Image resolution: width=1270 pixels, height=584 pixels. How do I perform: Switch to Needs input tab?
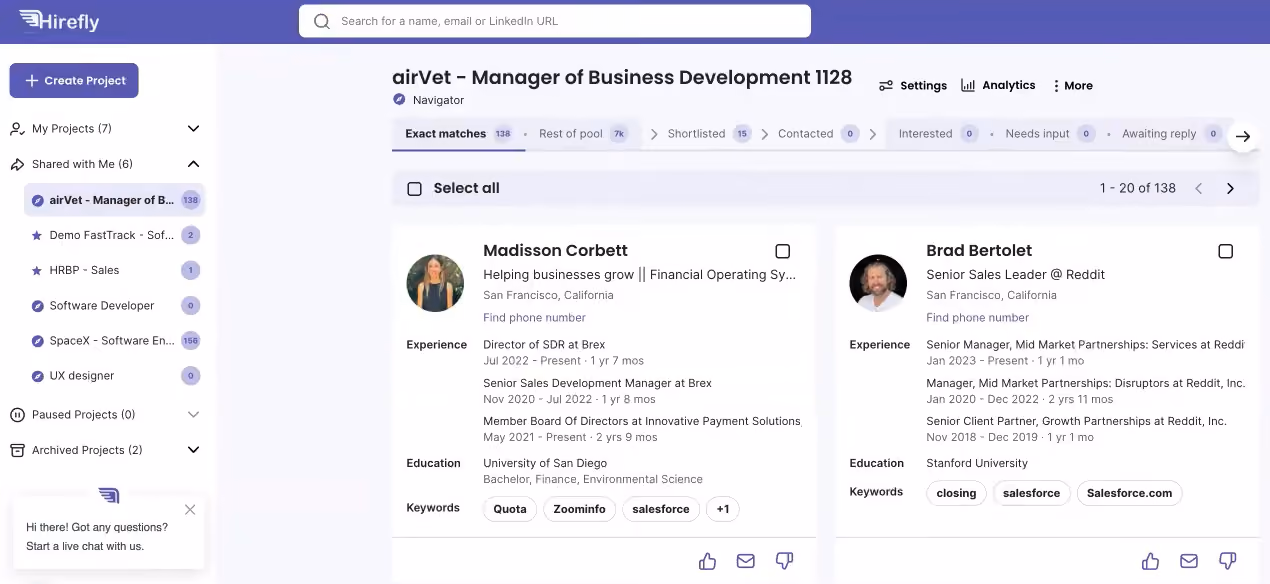pyautogui.click(x=1050, y=134)
